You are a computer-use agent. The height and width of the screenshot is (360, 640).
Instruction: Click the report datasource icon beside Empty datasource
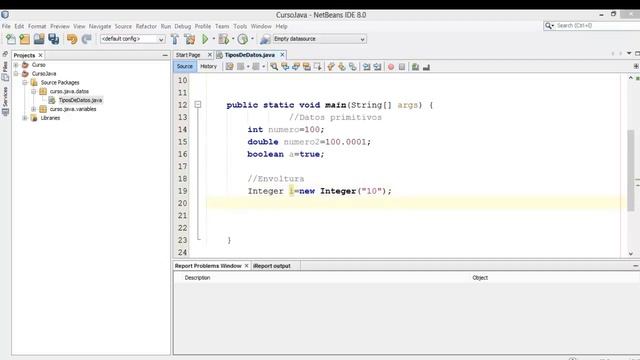265,39
